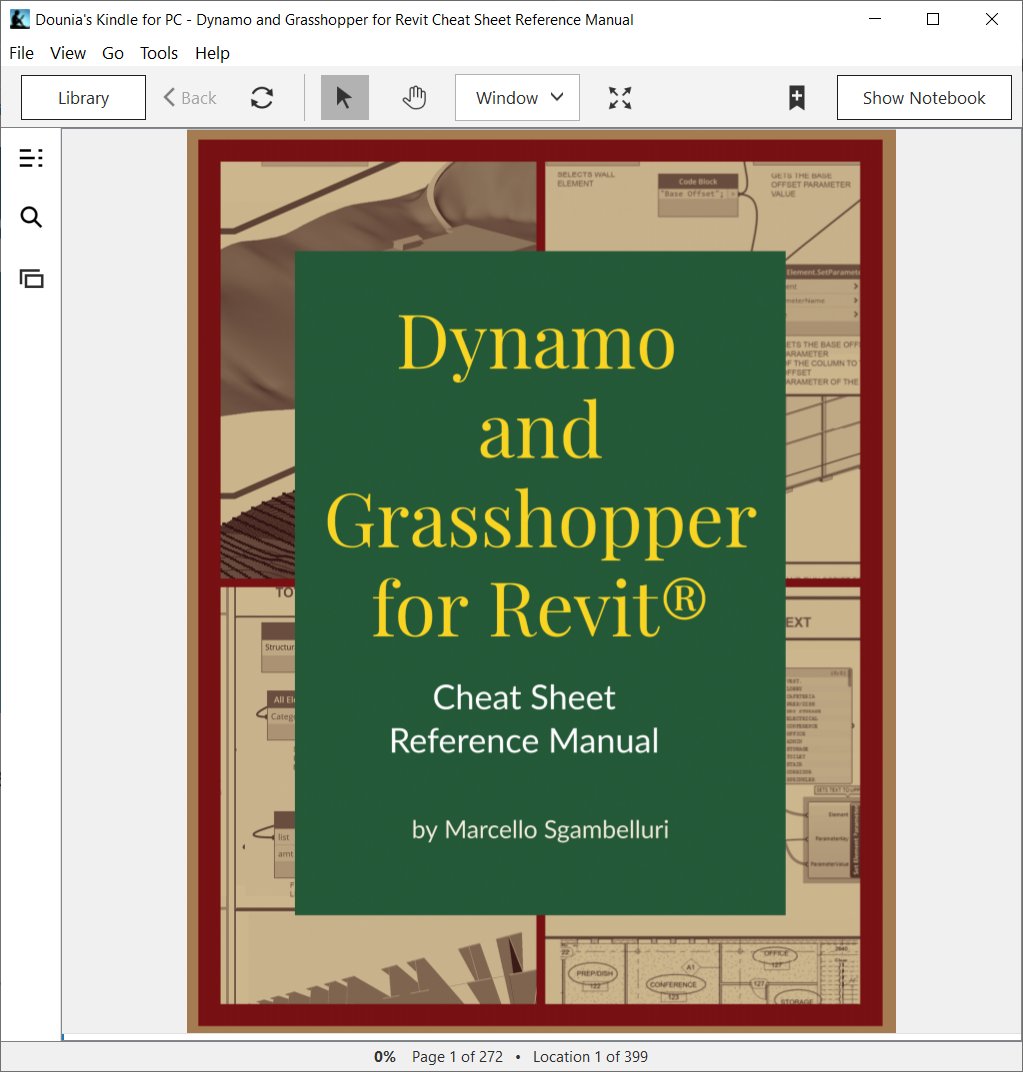Switch to the hand pan tool
Image resolution: width=1023 pixels, height=1072 pixels.
point(414,98)
